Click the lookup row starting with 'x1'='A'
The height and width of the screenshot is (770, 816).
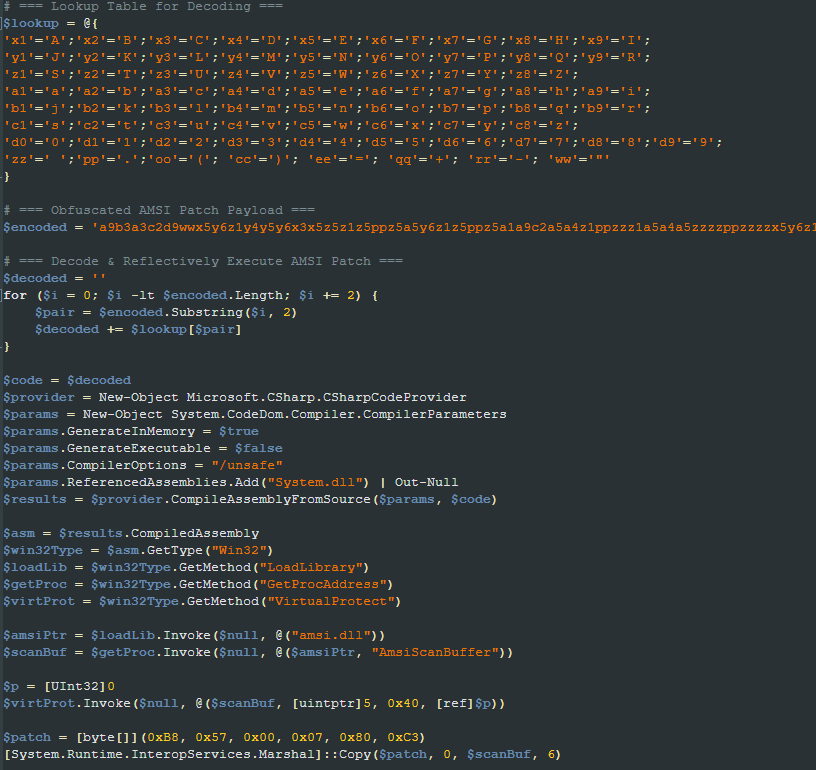tap(327, 41)
